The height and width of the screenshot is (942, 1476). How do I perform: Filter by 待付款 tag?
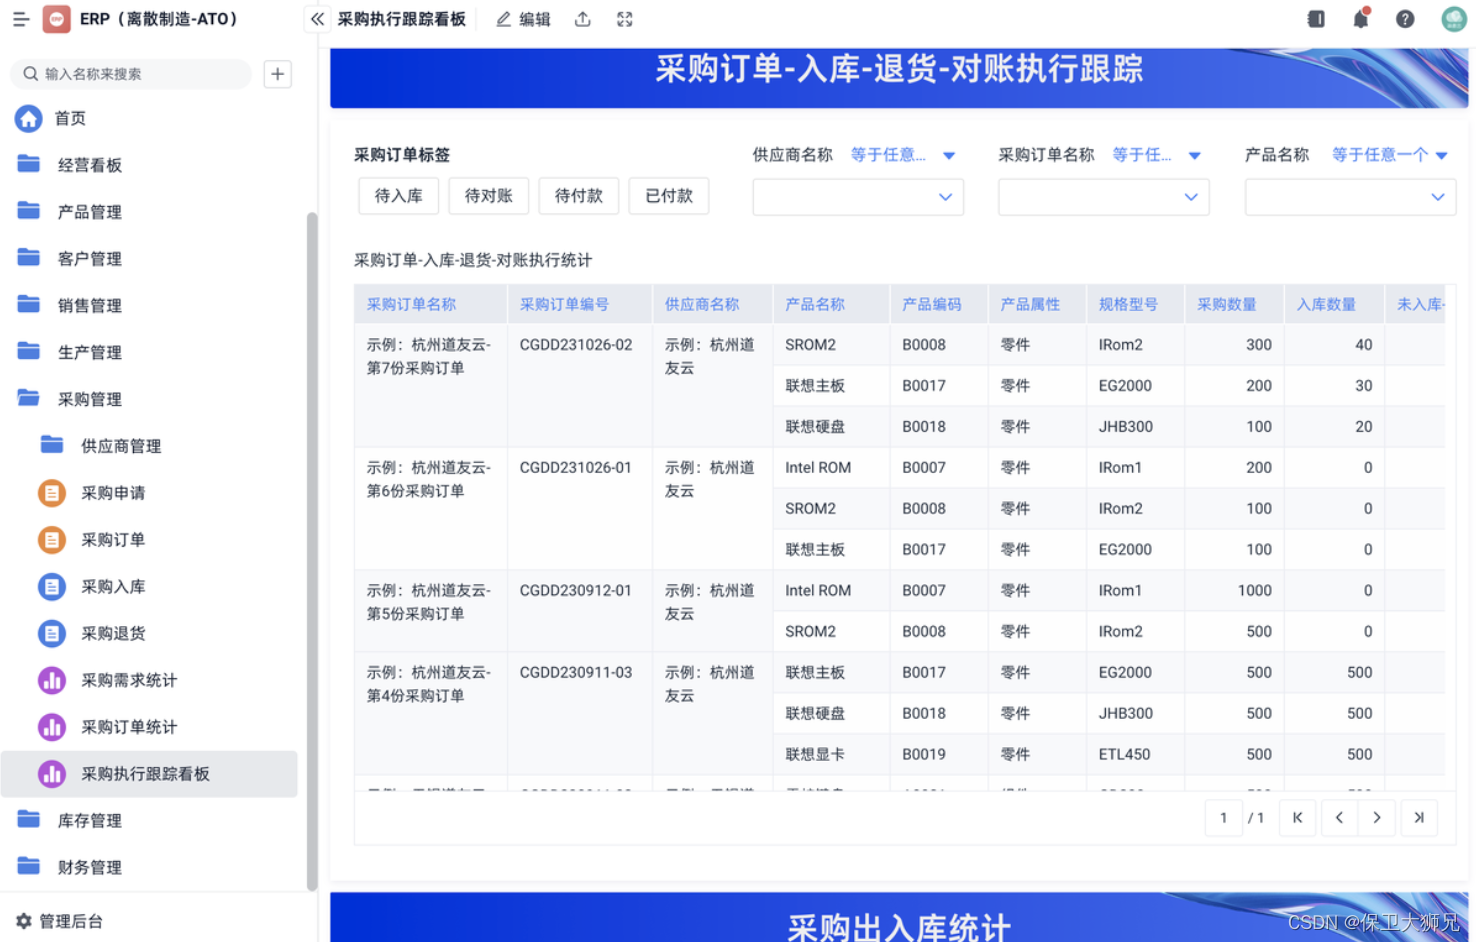click(x=578, y=196)
